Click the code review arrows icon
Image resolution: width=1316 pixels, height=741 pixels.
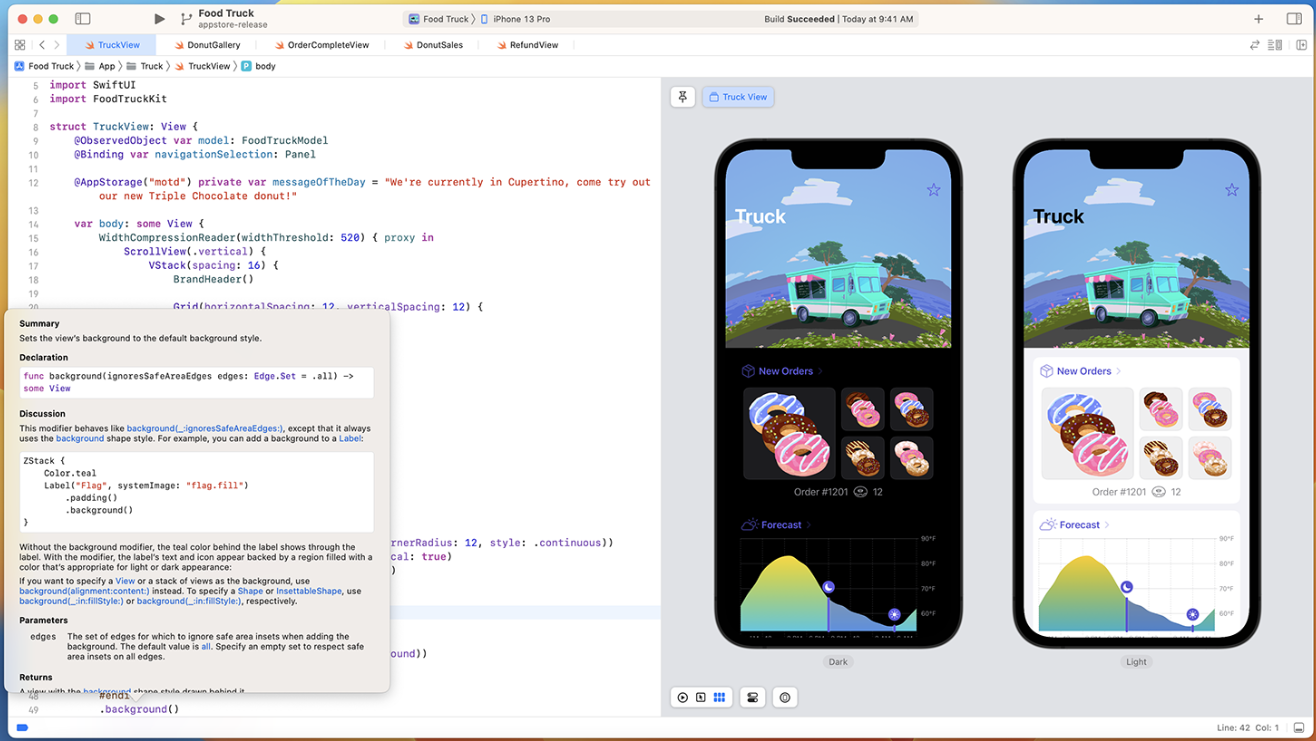pyautogui.click(x=1255, y=45)
